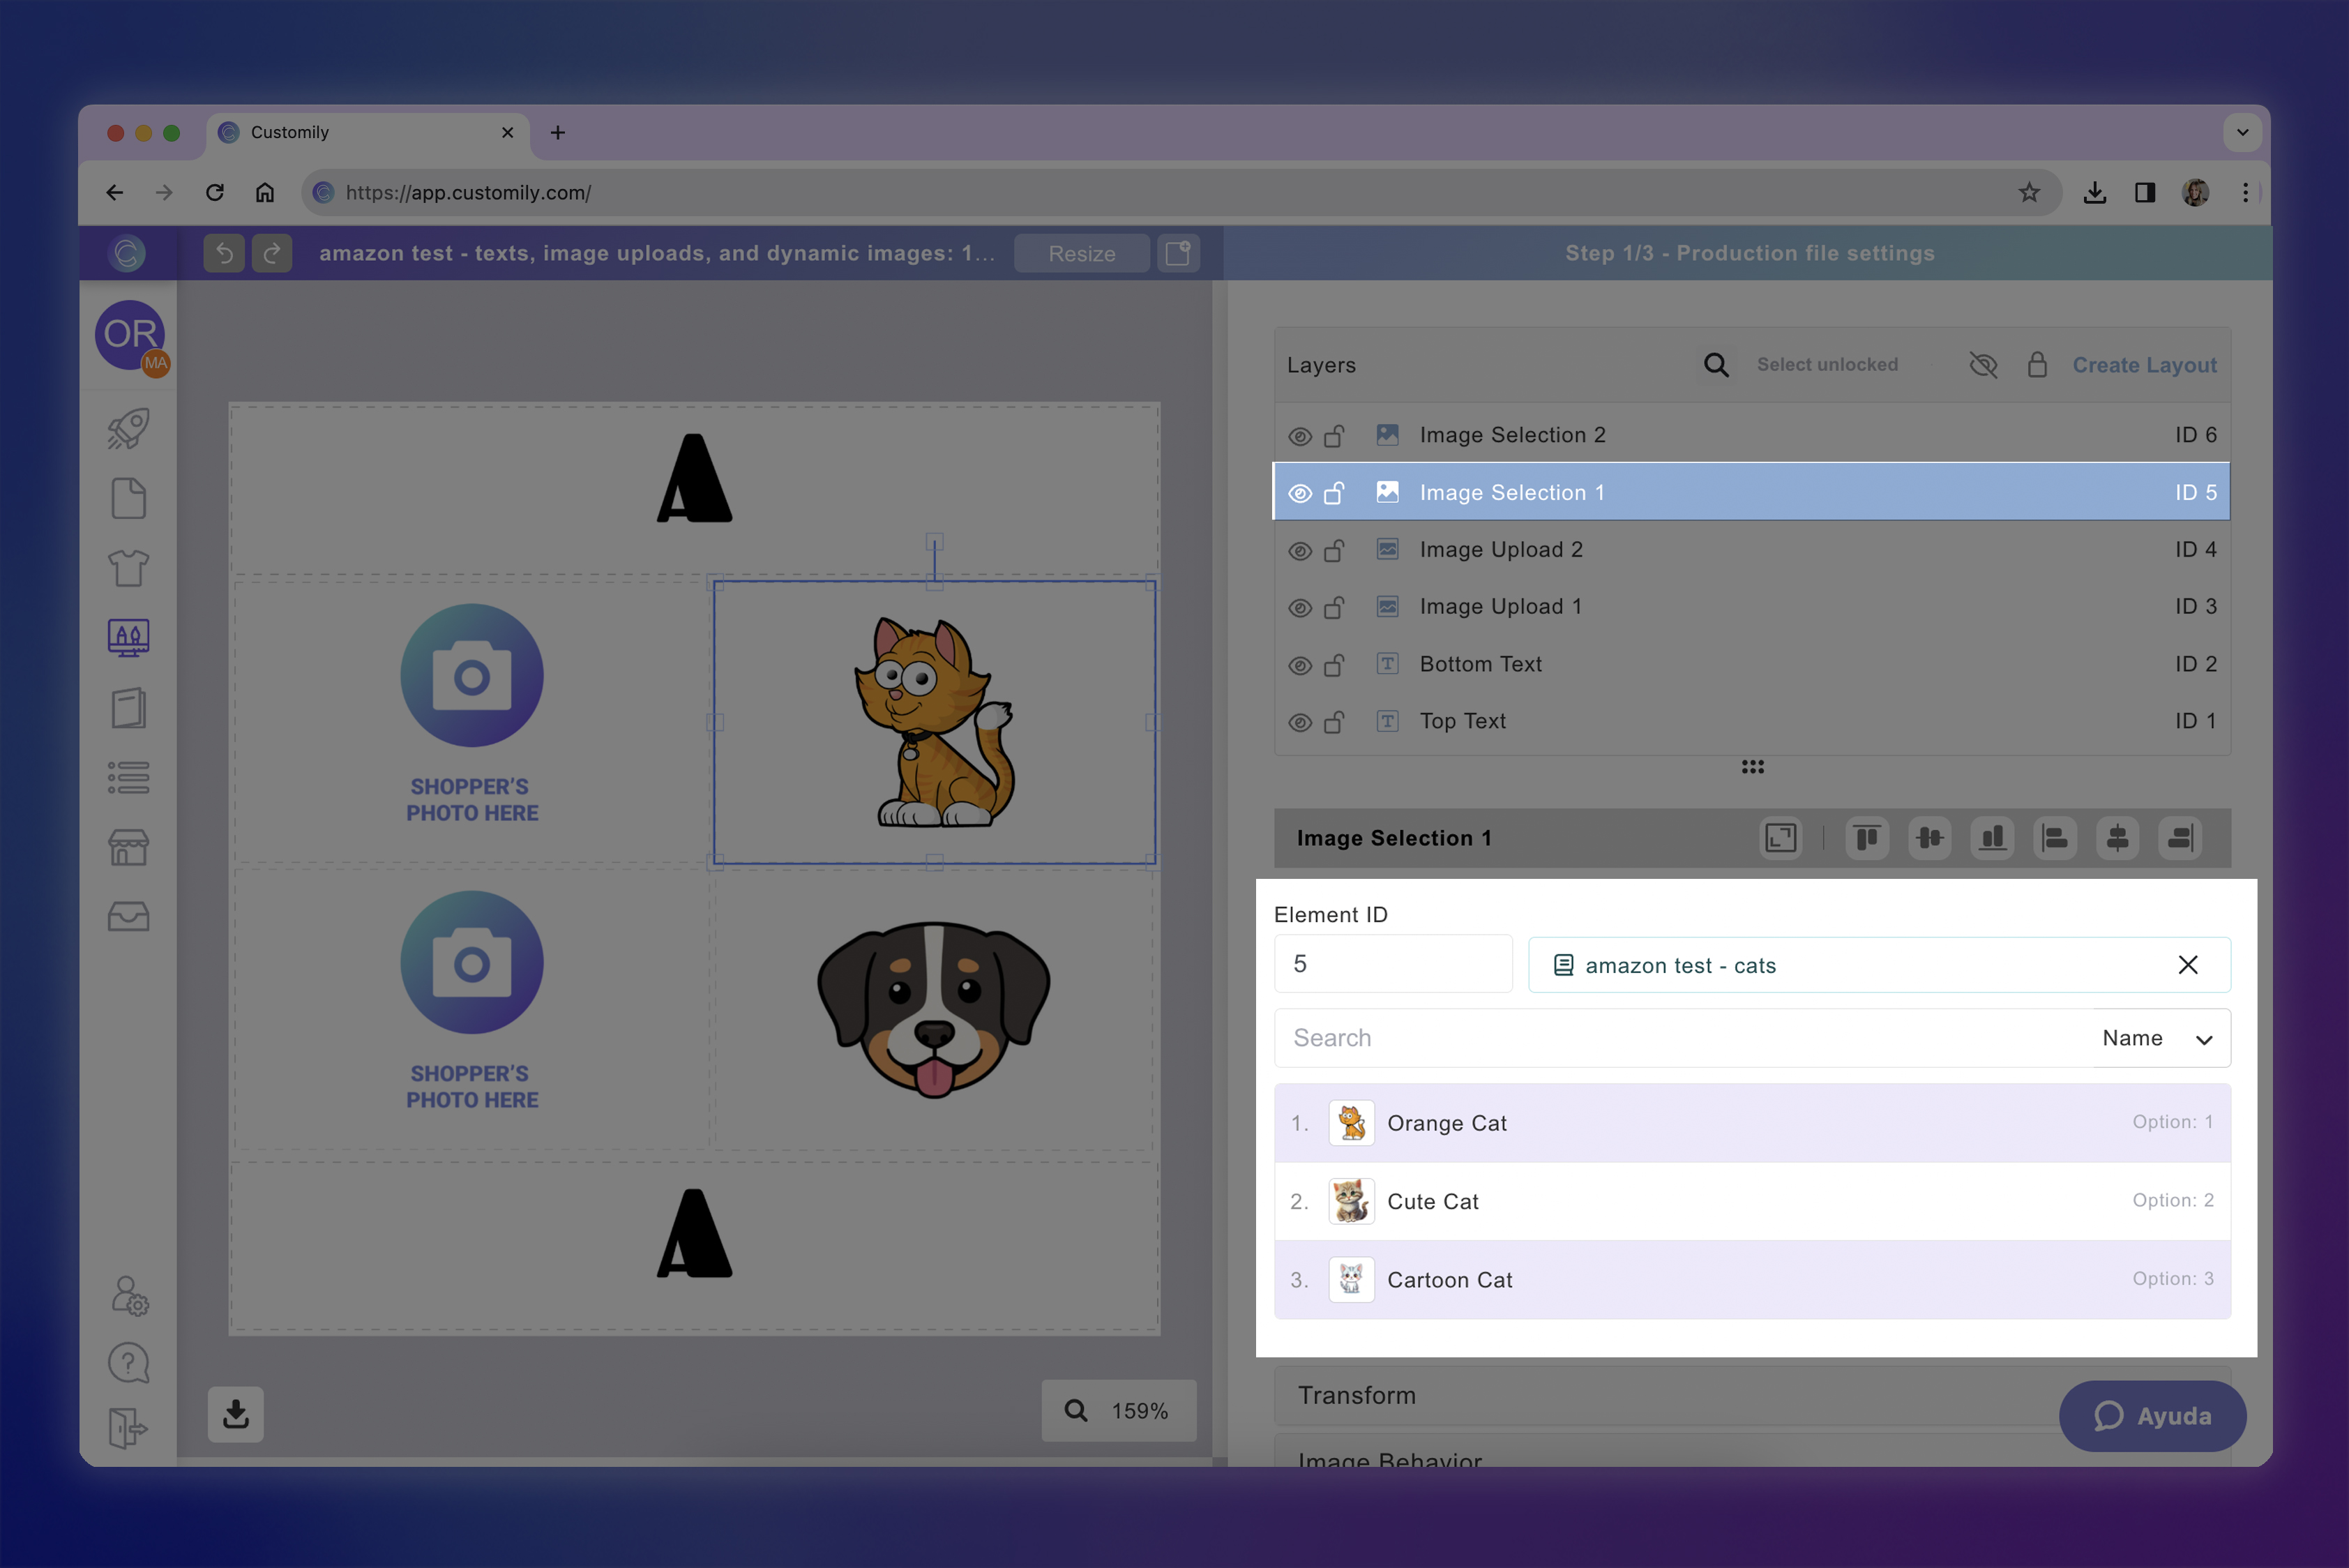Click the fit-to-canvas expand icon

(1781, 838)
